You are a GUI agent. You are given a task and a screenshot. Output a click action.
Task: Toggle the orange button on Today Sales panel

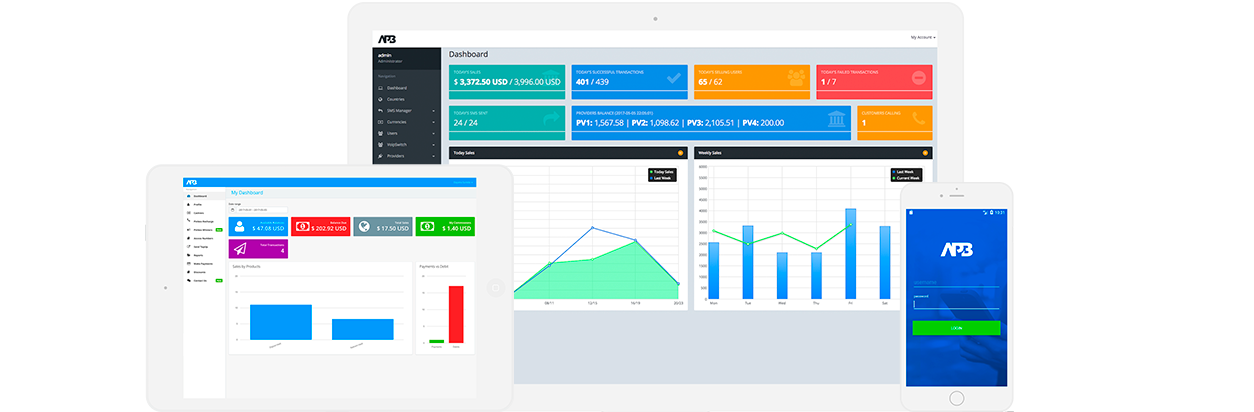pos(681,153)
